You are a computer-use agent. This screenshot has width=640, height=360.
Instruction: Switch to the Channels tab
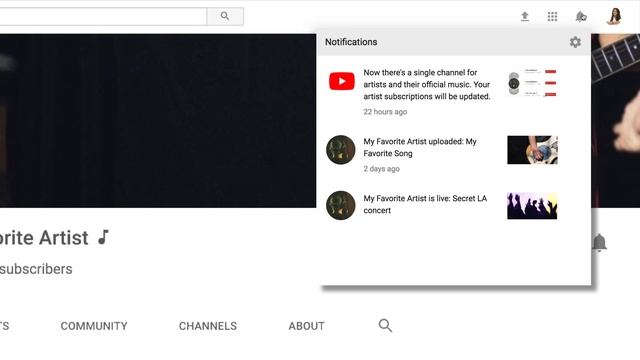[208, 326]
